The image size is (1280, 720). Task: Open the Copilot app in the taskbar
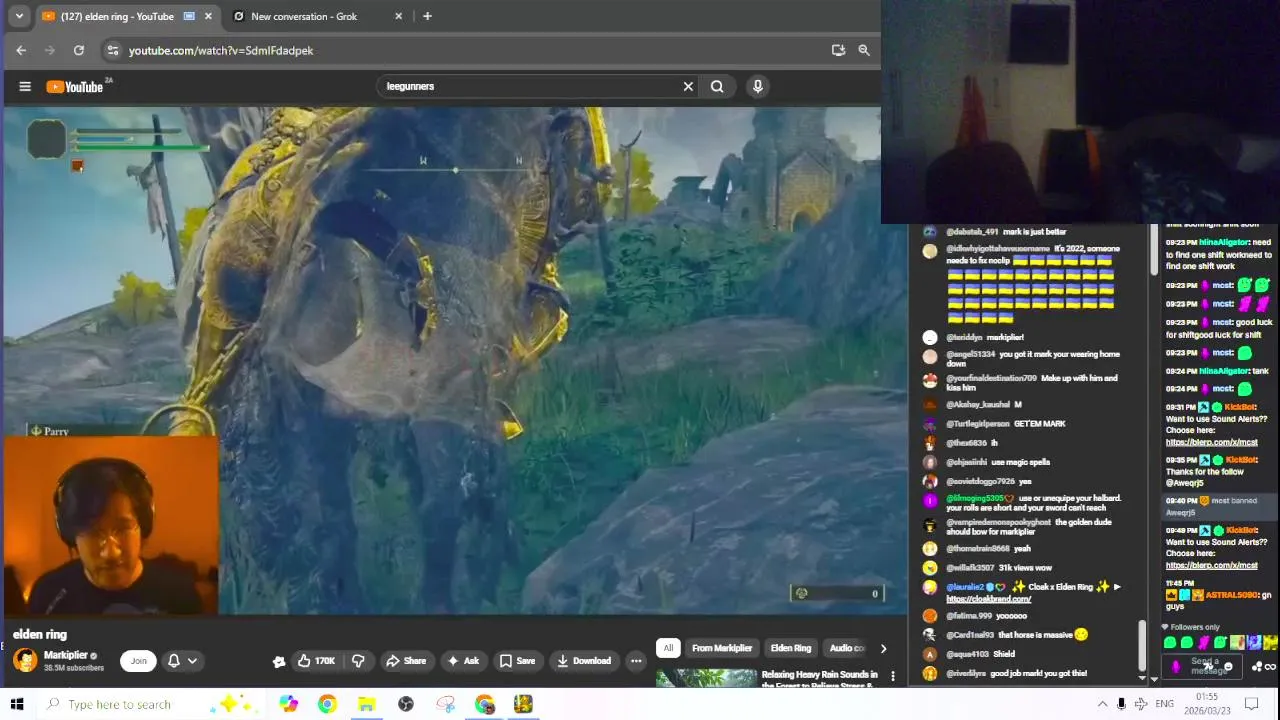tap(288, 704)
